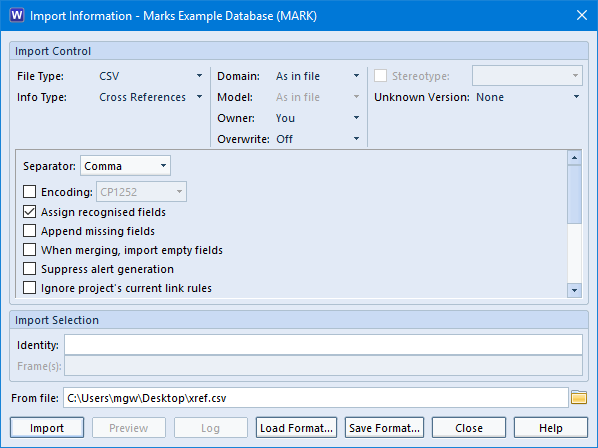Click the Import button
The image size is (598, 448).
[47, 428]
